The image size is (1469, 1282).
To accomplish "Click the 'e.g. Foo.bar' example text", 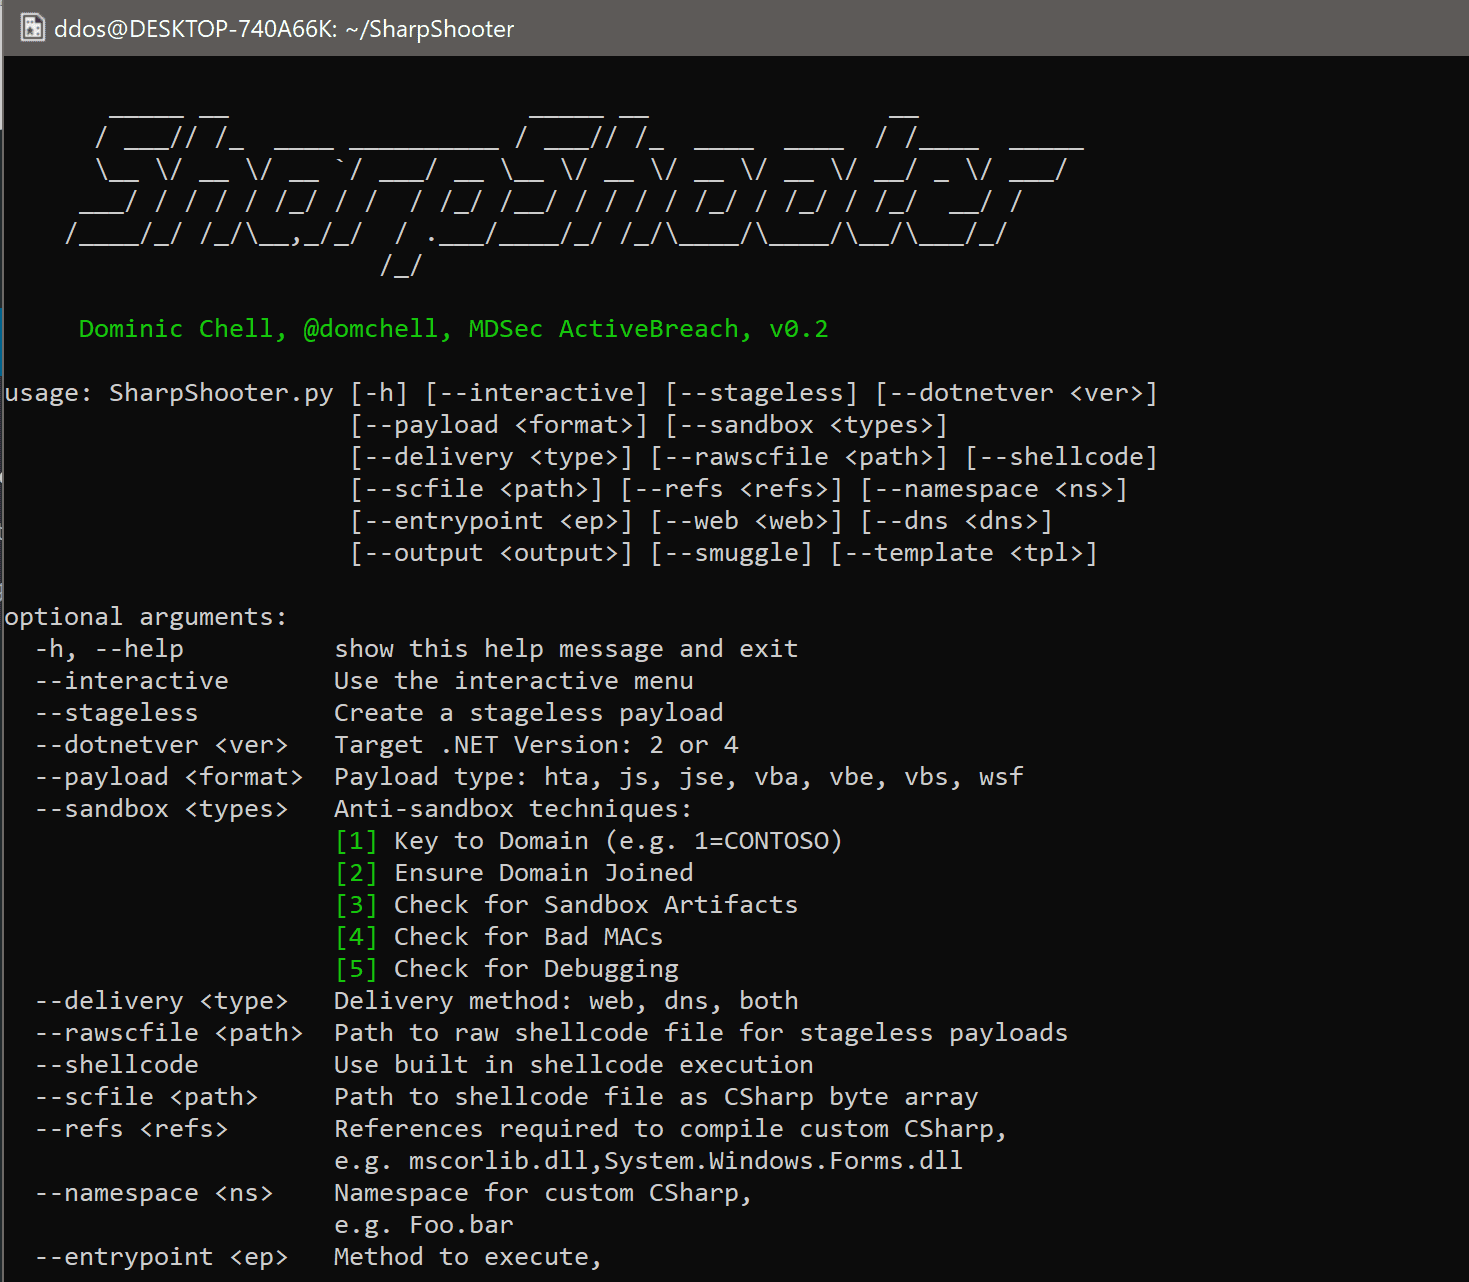I will [x=424, y=1225].
